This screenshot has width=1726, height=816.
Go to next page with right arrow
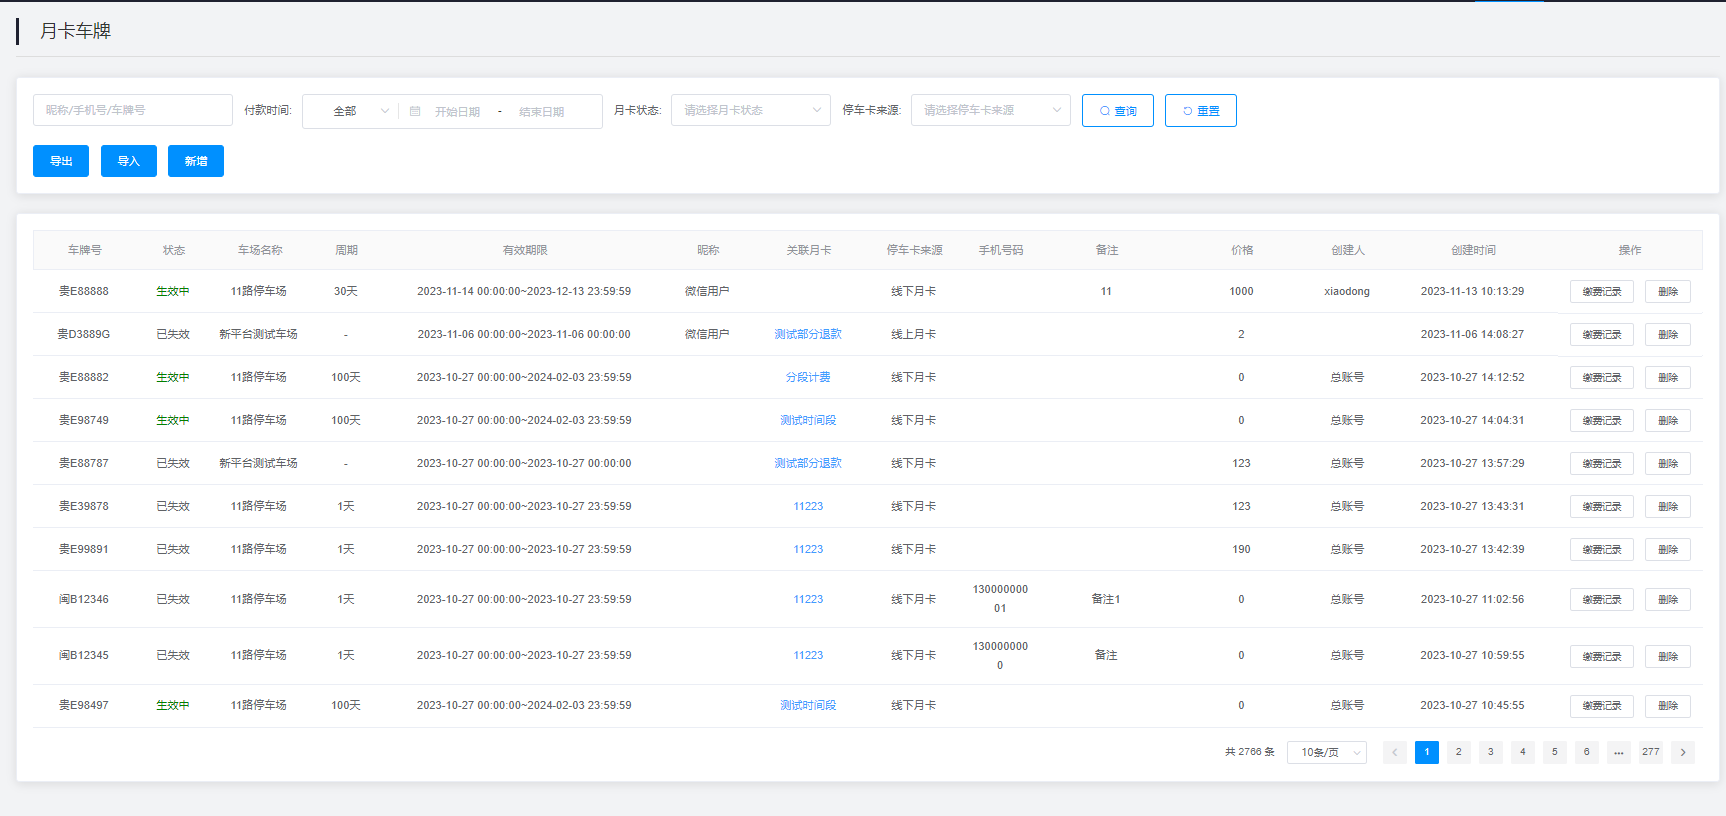[1683, 752]
